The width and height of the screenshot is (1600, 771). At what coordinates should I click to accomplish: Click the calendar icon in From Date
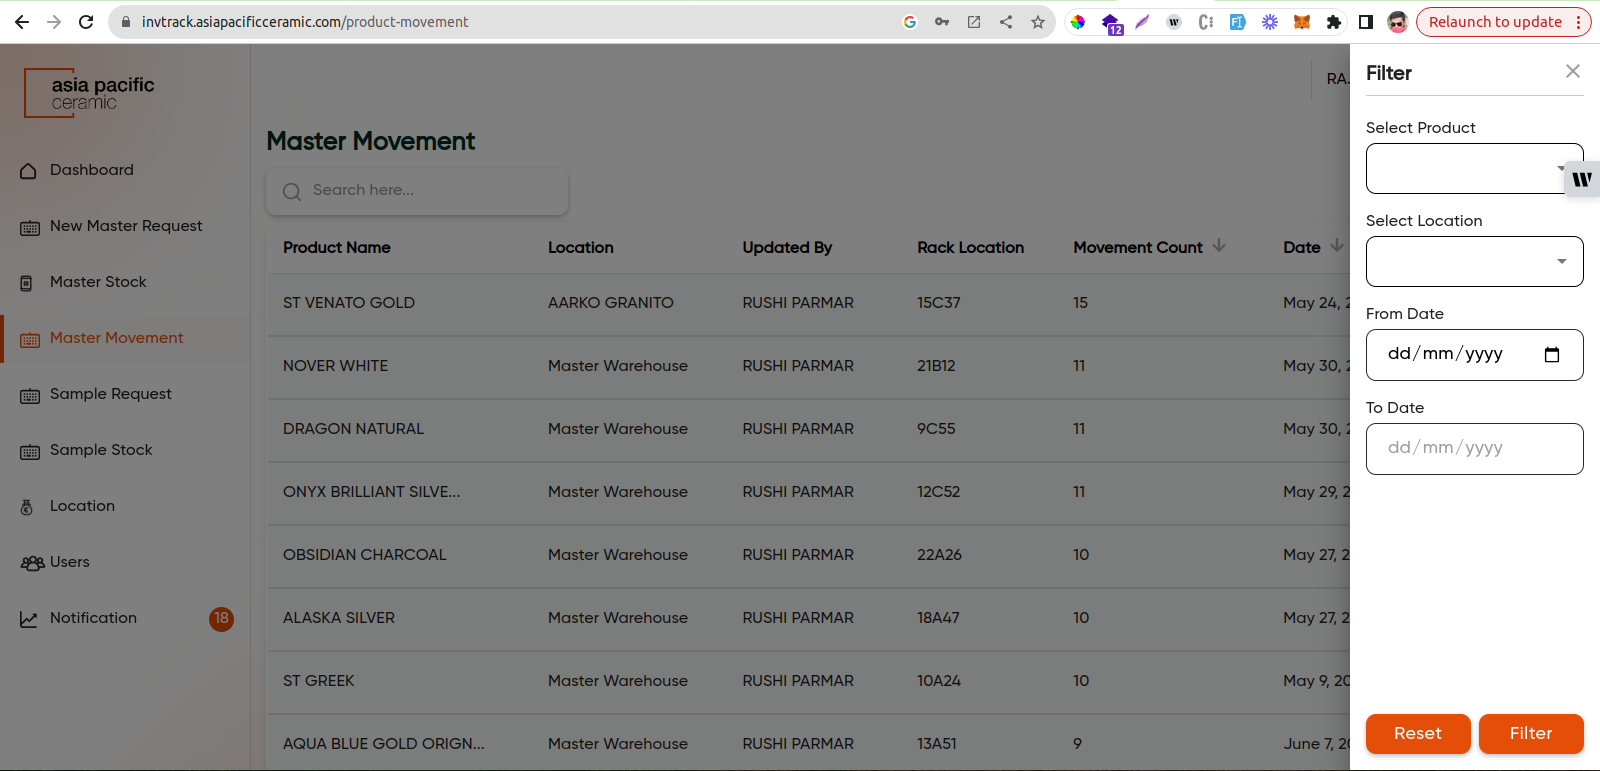coord(1551,355)
